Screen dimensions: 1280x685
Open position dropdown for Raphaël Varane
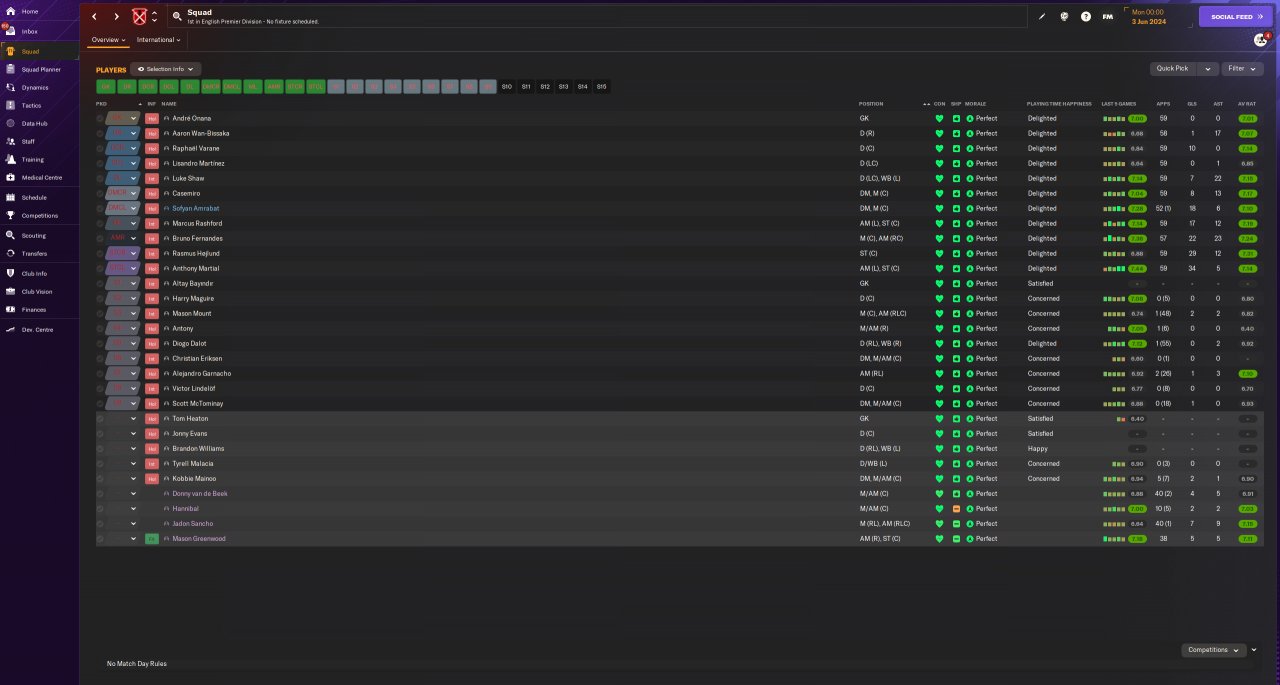coord(133,148)
